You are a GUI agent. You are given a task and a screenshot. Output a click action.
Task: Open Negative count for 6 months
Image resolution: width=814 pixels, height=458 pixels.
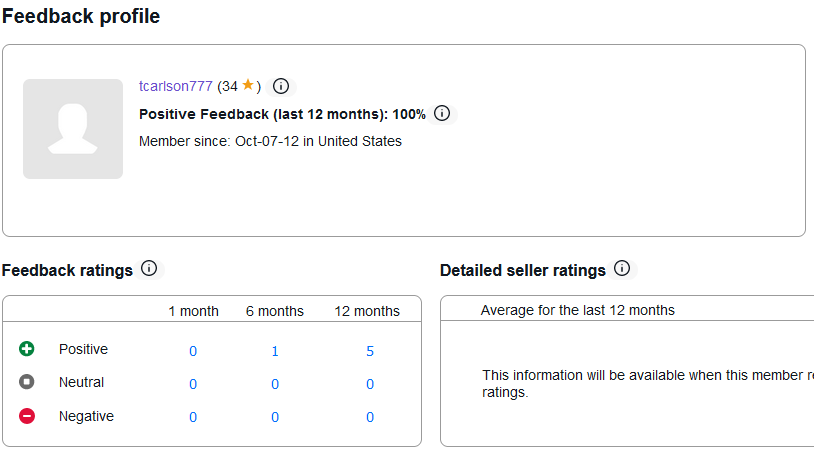click(275, 417)
